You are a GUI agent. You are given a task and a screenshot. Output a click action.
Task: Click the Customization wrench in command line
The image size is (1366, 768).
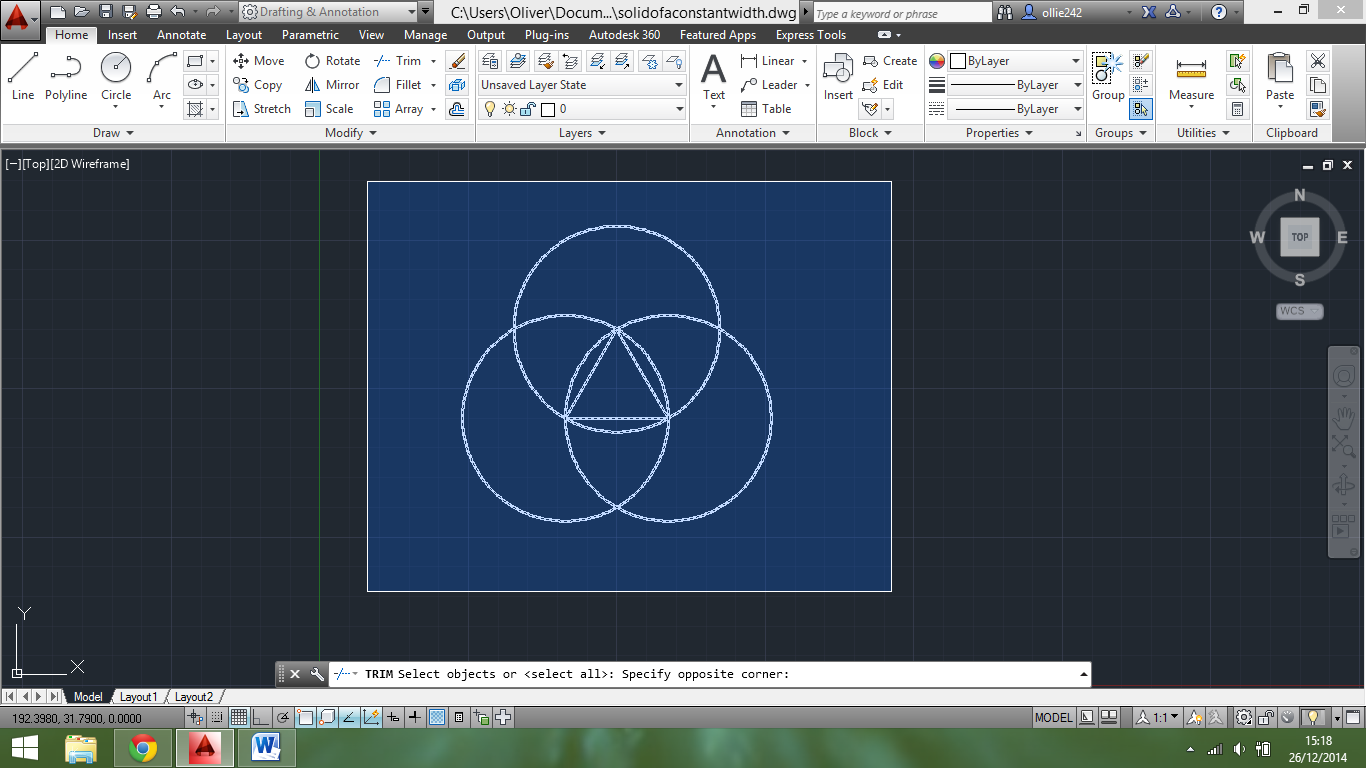point(317,674)
